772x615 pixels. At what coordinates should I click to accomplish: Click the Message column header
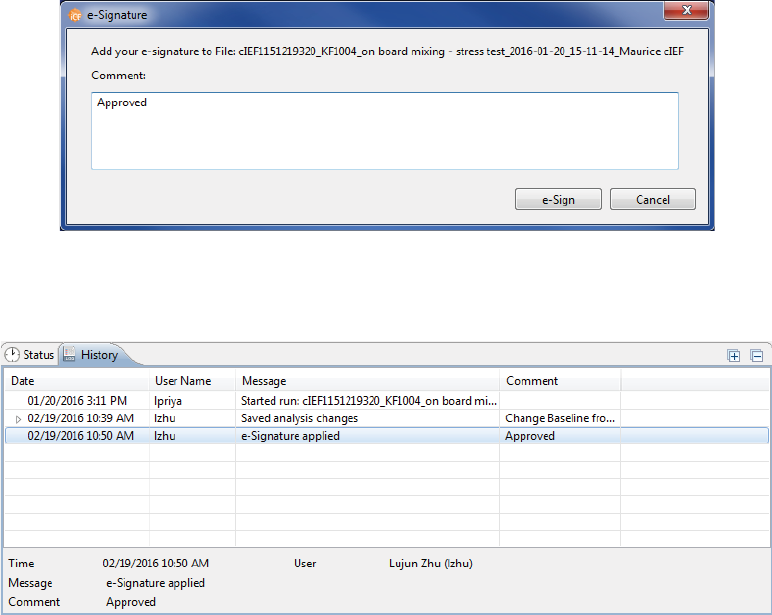pyautogui.click(x=367, y=381)
